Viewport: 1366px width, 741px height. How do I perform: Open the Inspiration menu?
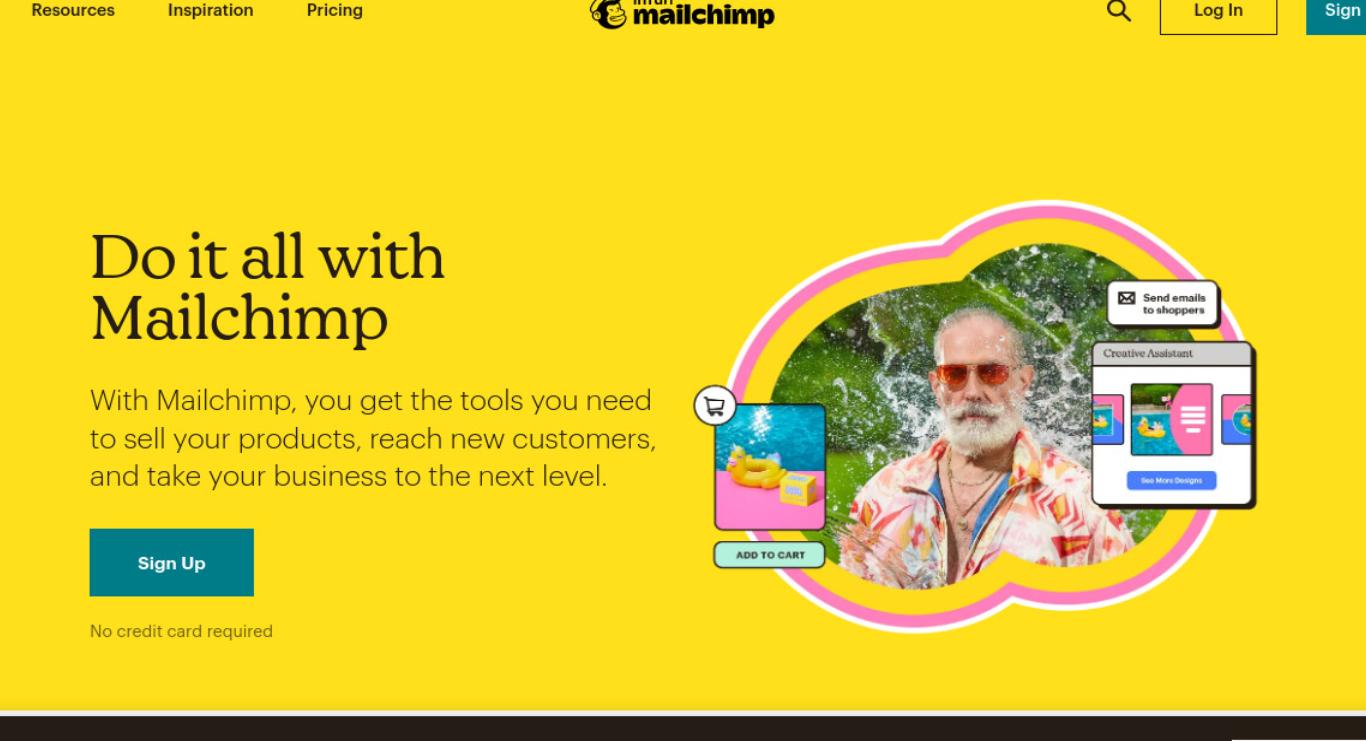click(x=210, y=10)
